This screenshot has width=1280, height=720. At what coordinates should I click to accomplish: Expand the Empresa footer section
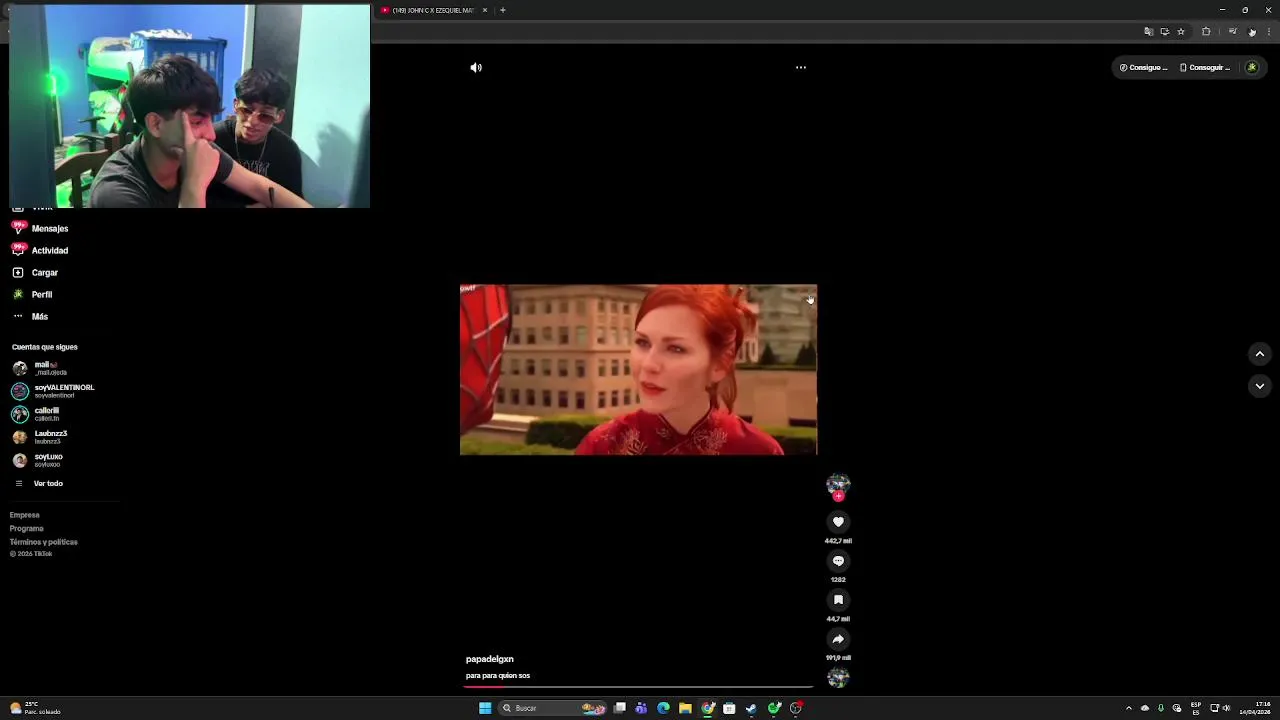pyautogui.click(x=25, y=515)
